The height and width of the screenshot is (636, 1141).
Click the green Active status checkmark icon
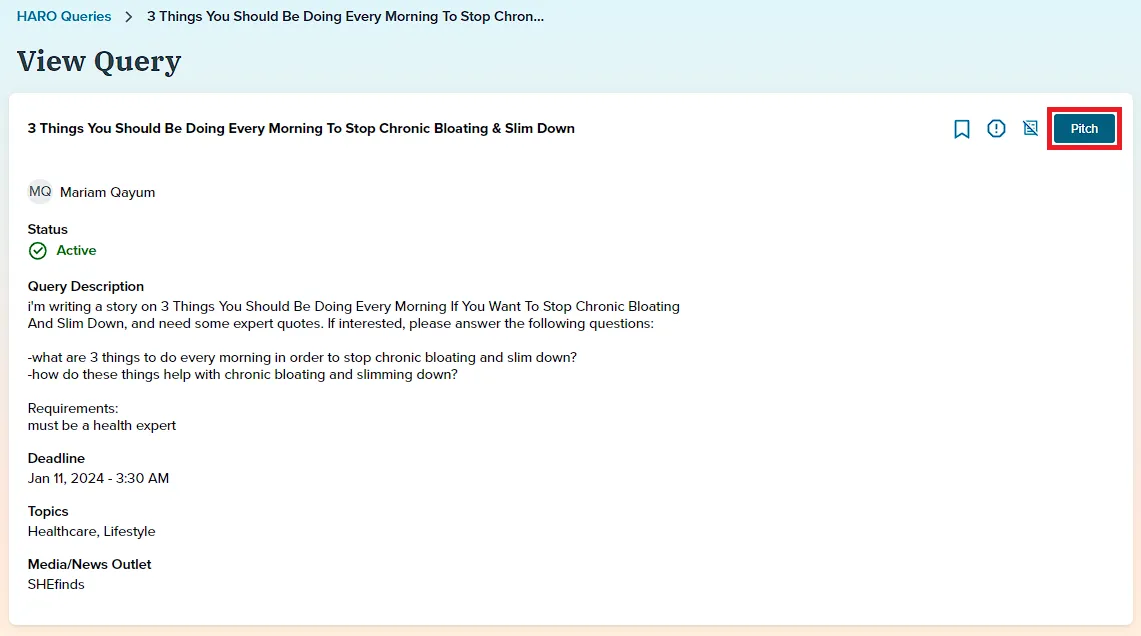coord(37,251)
